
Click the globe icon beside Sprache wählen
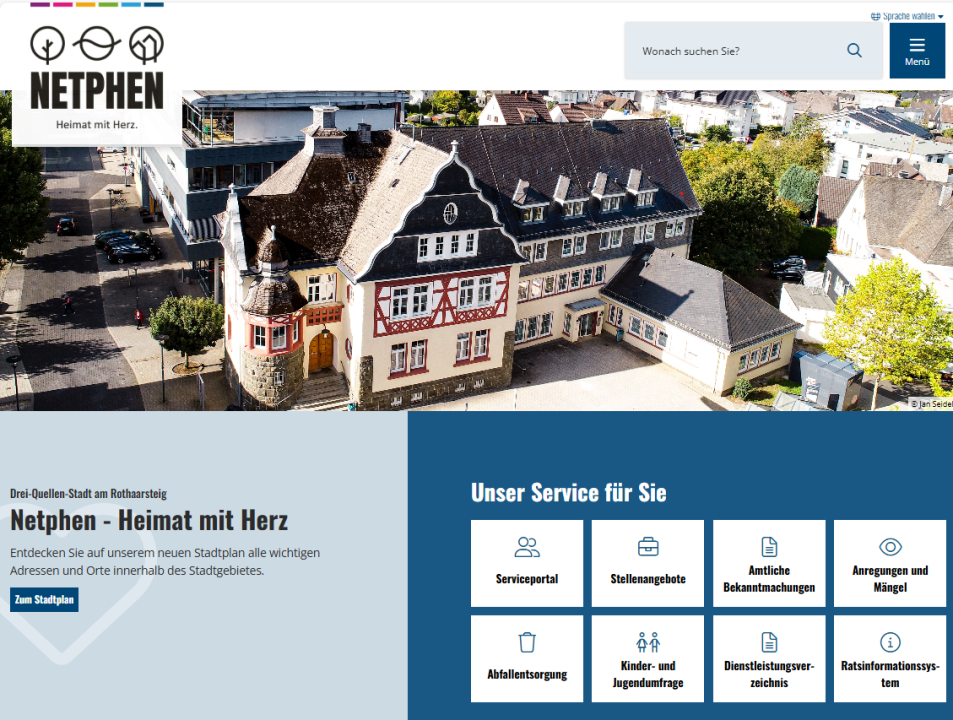pyautogui.click(x=875, y=16)
